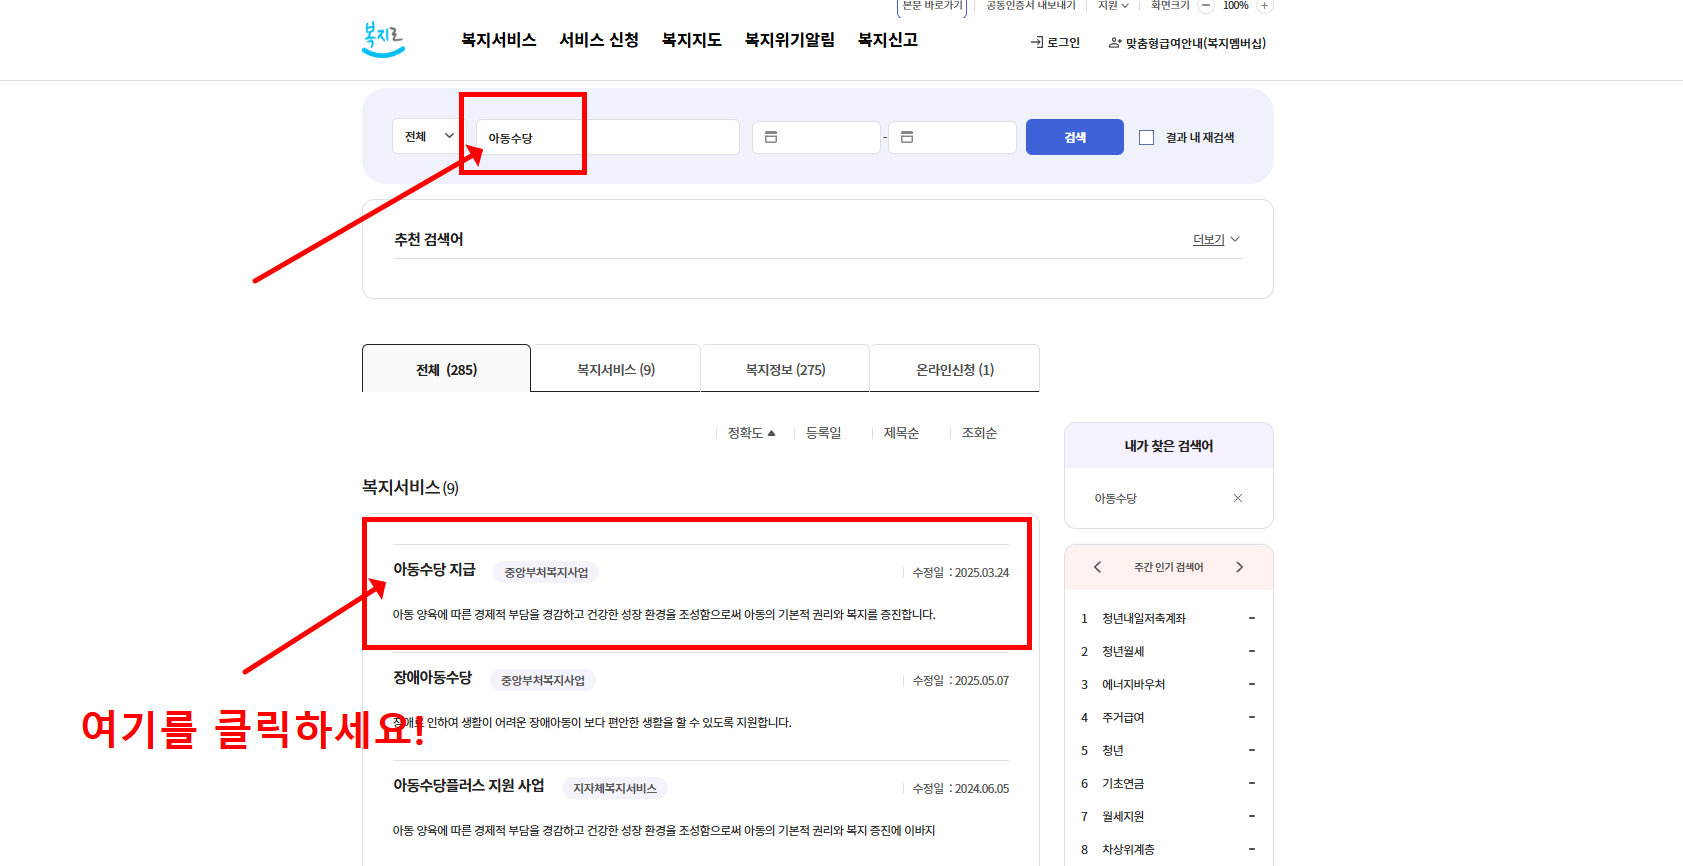Image resolution: width=1683 pixels, height=866 pixels.
Task: Select the 전체 (285) tab
Action: 446,369
